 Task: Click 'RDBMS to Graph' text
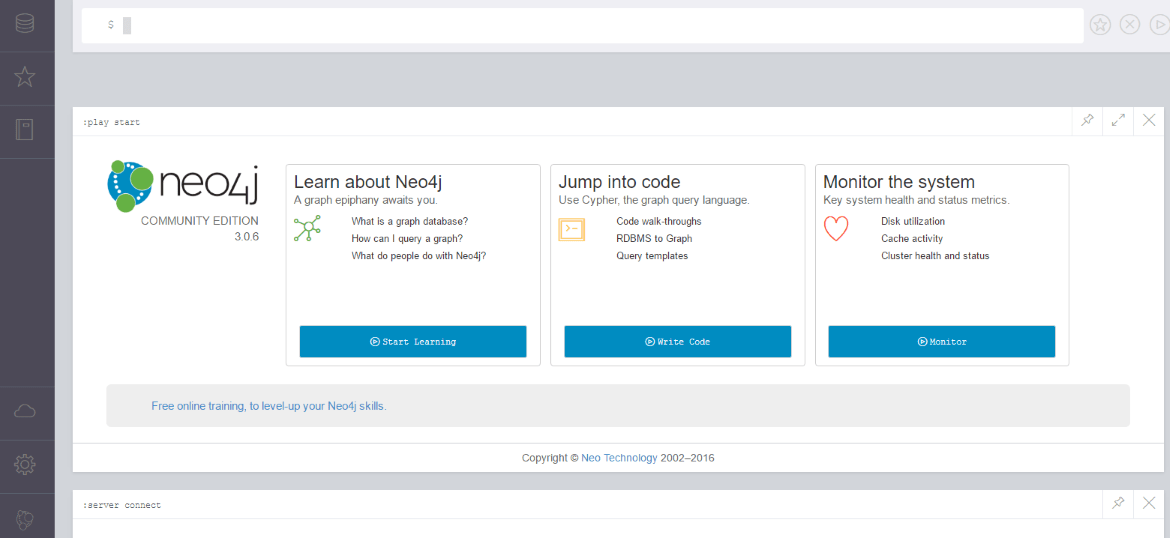point(654,239)
